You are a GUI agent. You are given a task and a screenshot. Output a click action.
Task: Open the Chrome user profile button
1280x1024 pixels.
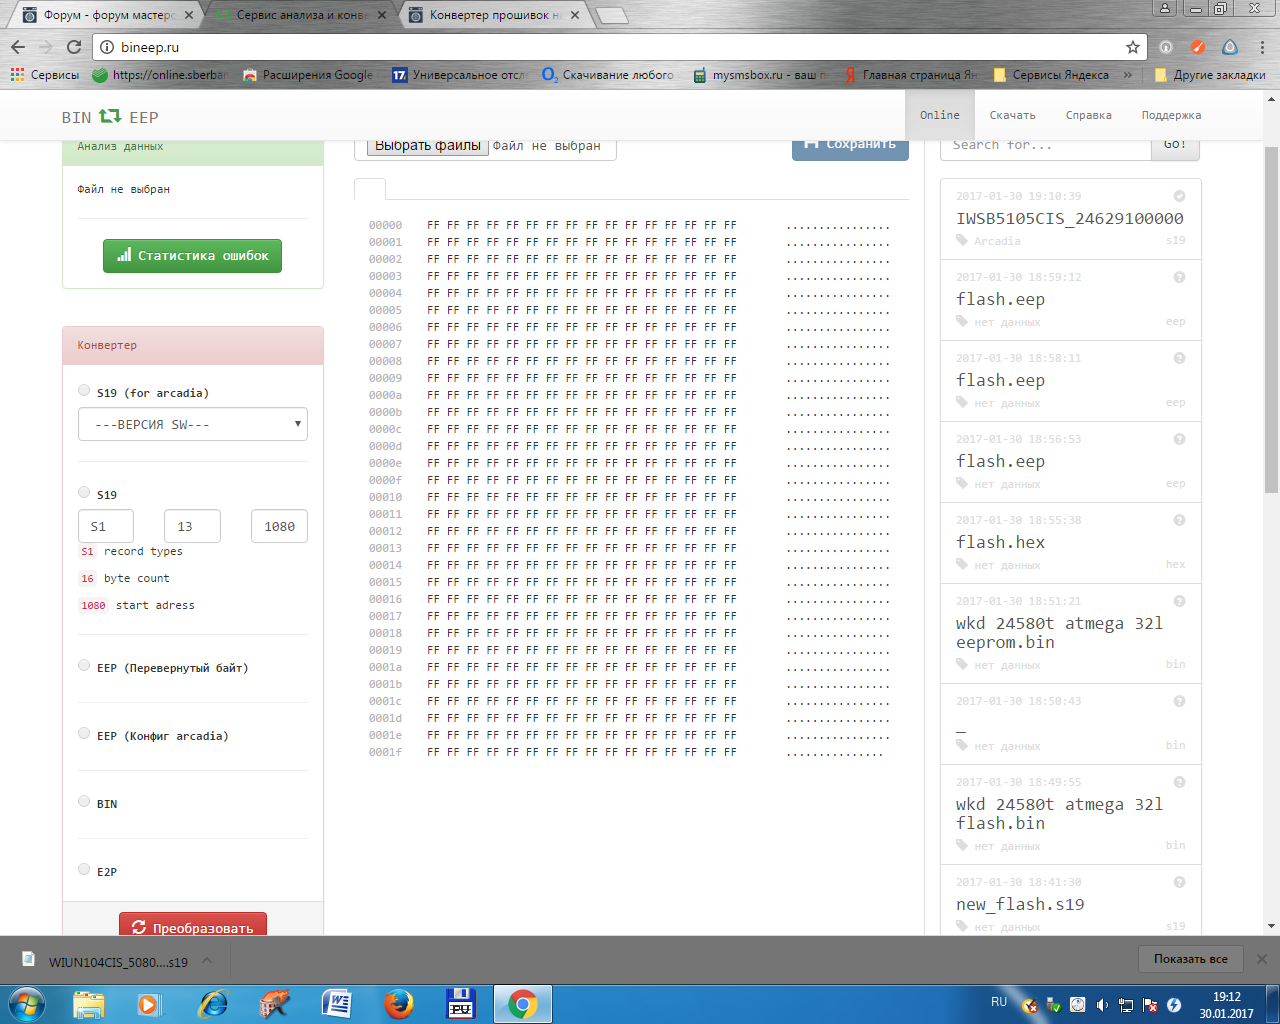click(x=1165, y=9)
